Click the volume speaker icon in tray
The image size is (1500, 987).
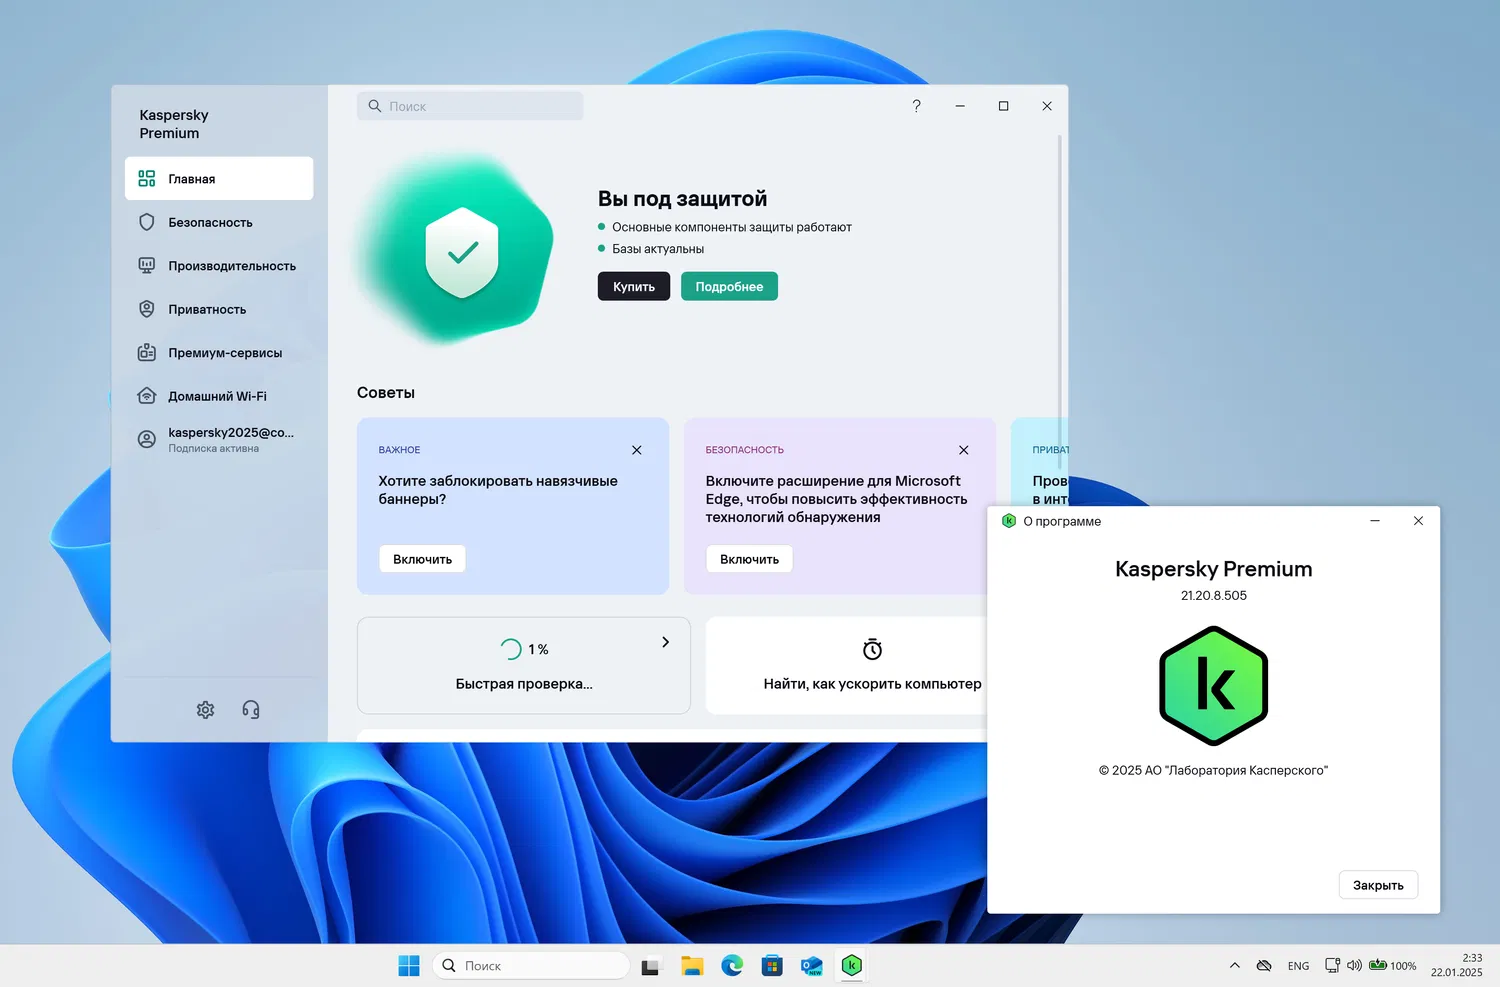(1354, 965)
